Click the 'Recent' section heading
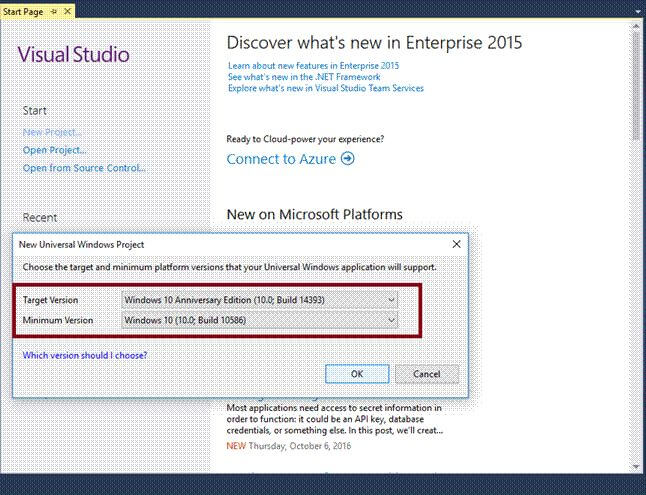646x495 pixels. click(x=40, y=218)
